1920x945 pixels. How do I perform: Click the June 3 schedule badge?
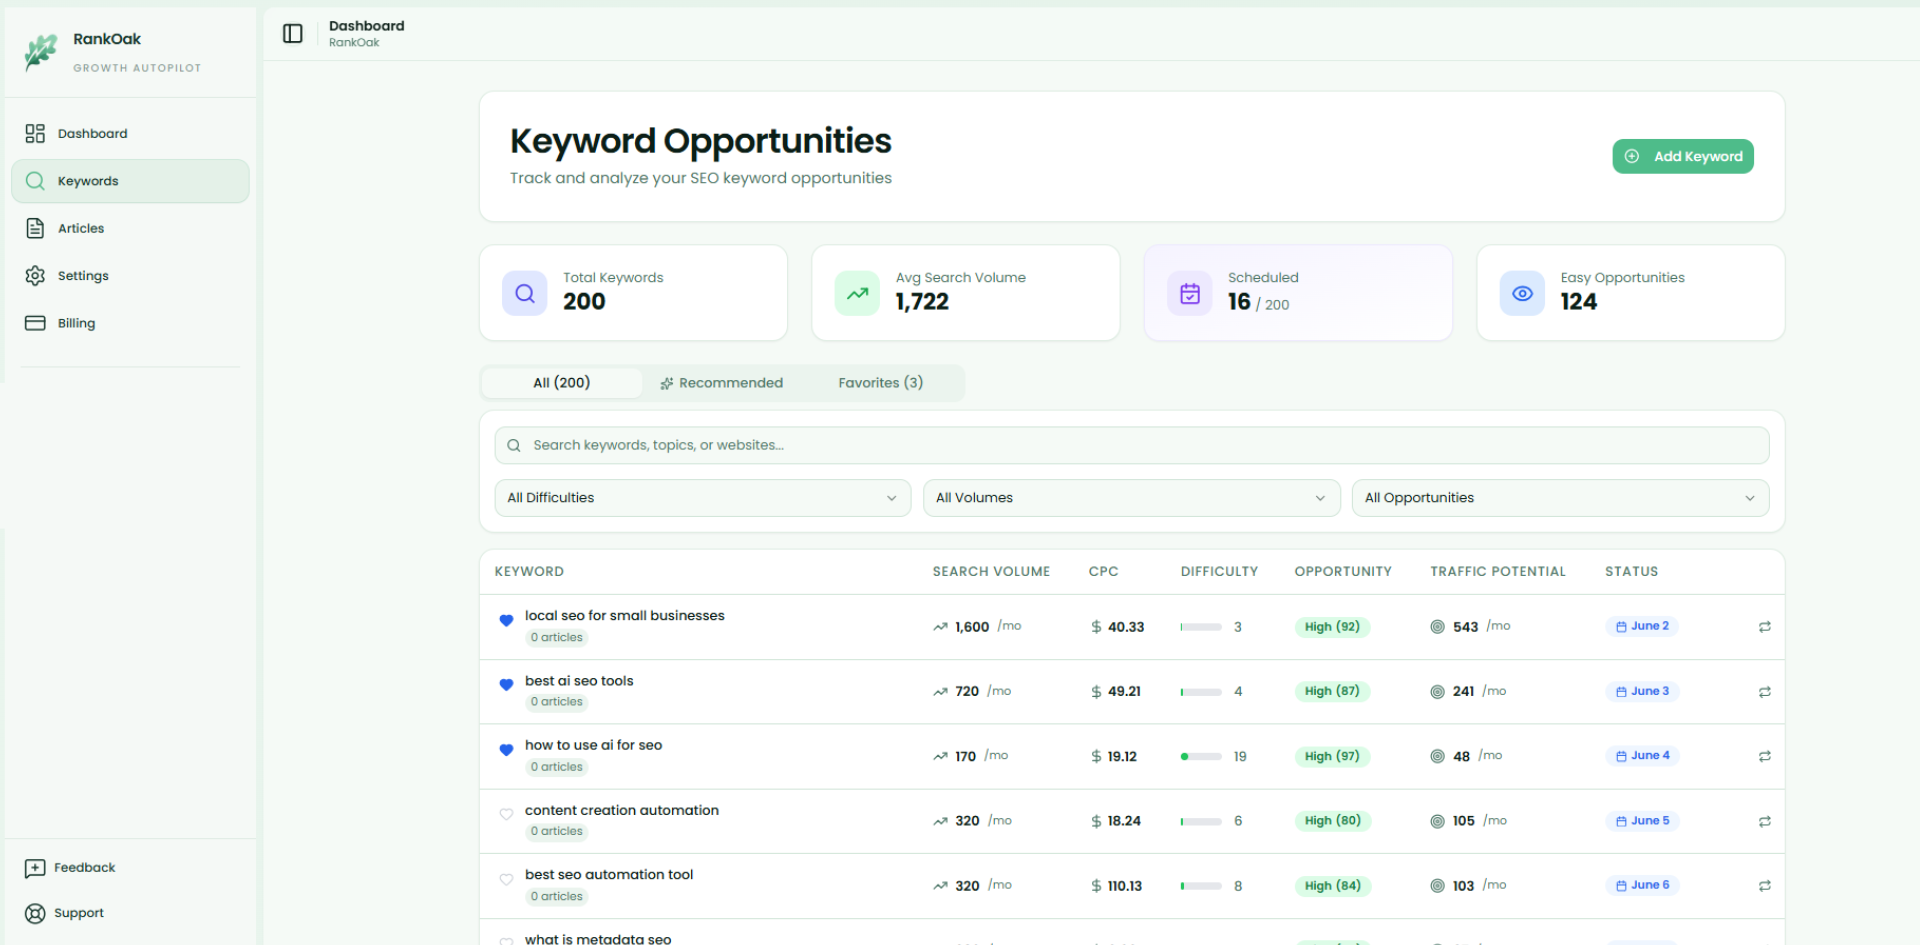1642,691
